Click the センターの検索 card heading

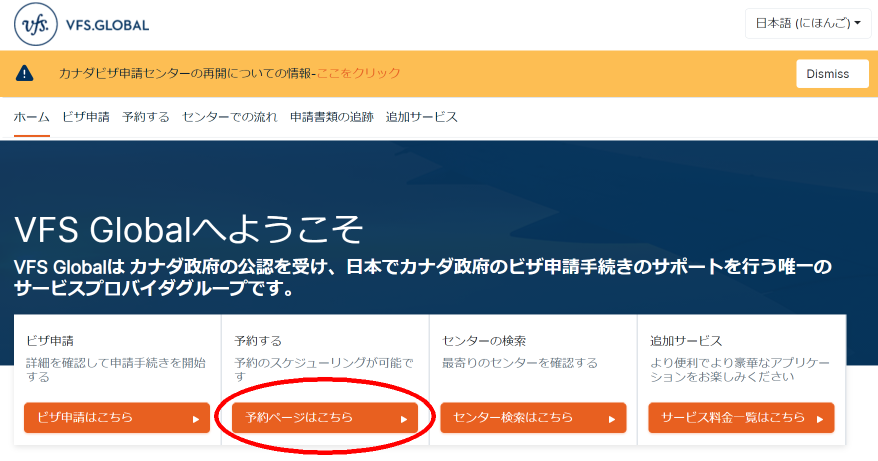pos(484,341)
